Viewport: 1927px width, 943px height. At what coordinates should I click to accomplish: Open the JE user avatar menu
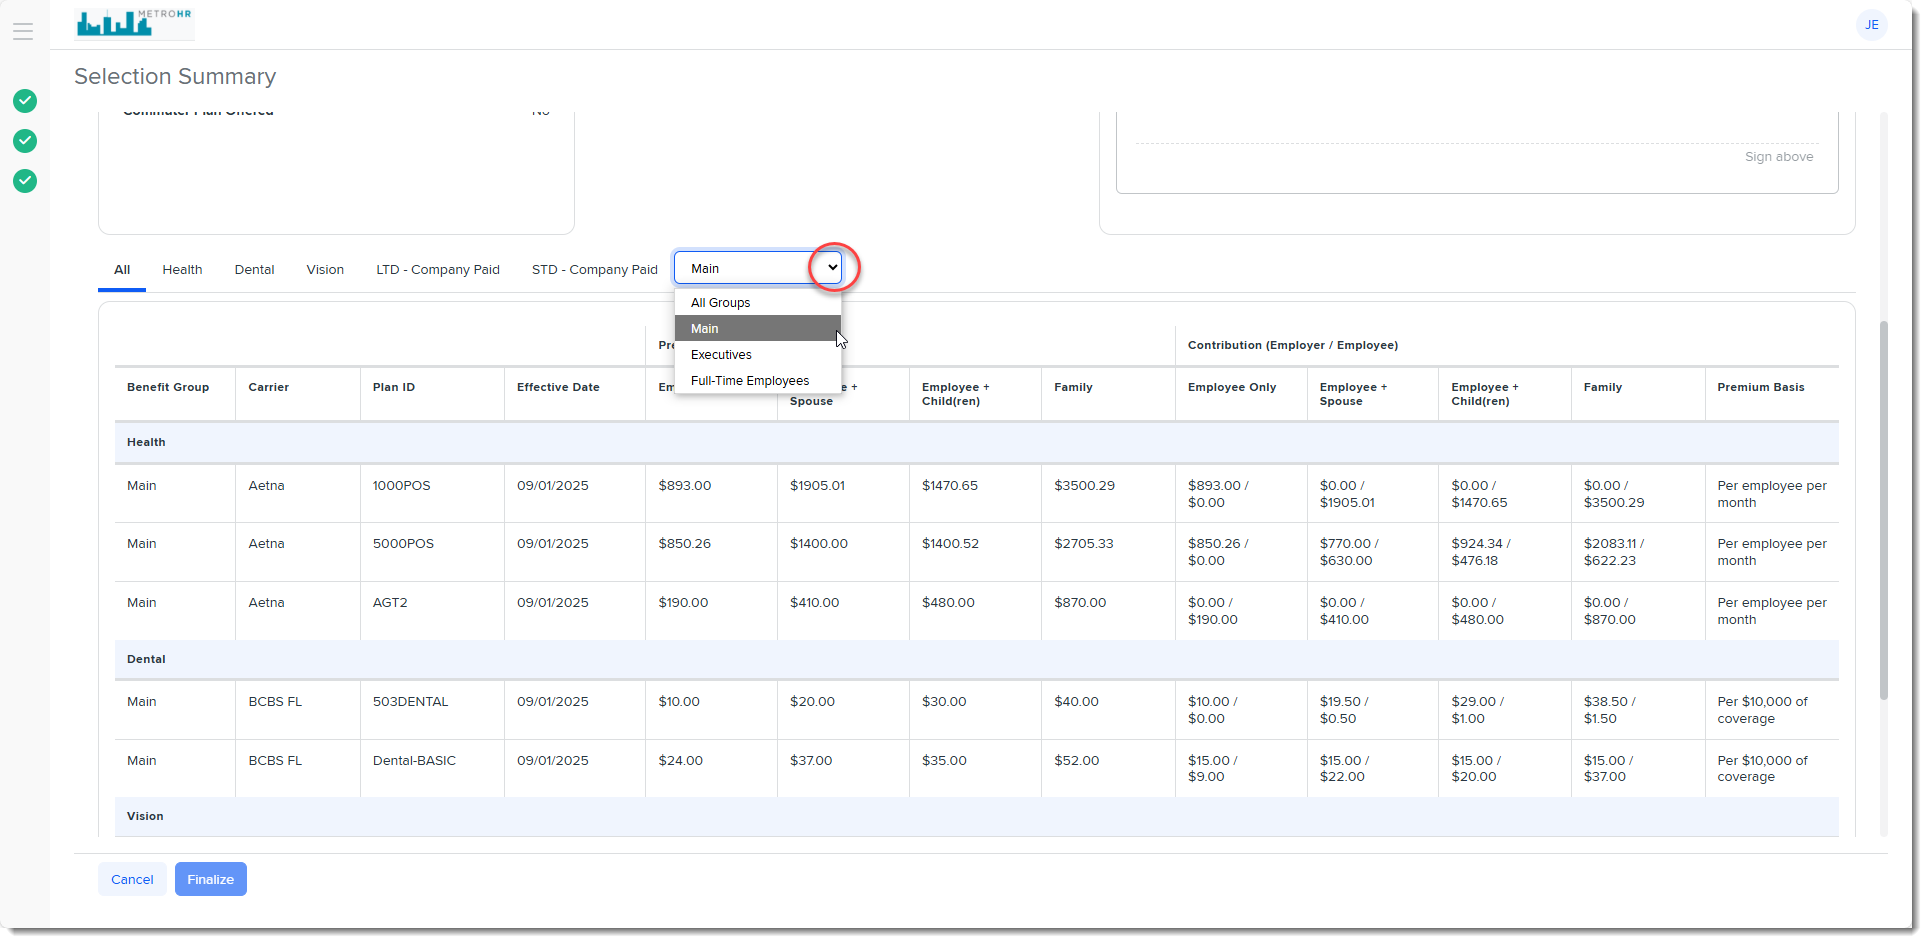(x=1871, y=25)
